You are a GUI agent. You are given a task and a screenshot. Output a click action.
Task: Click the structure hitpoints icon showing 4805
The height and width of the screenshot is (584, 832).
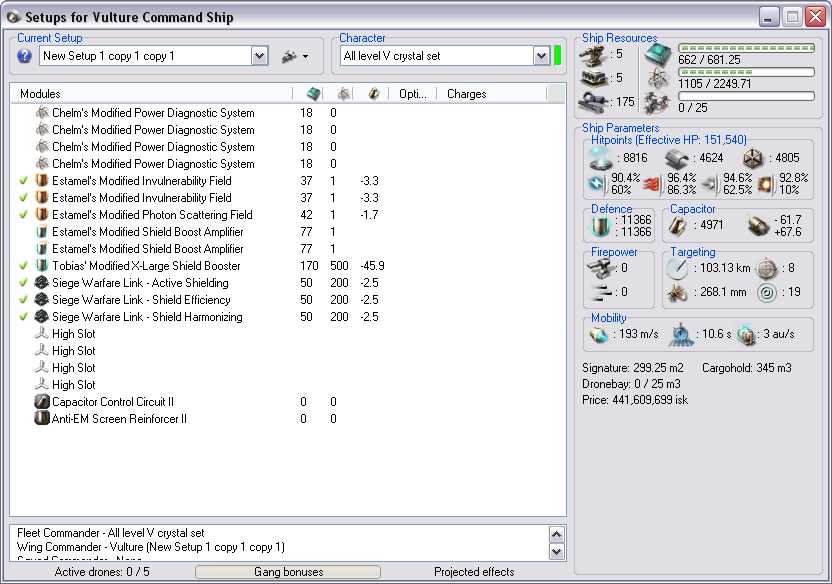point(752,158)
